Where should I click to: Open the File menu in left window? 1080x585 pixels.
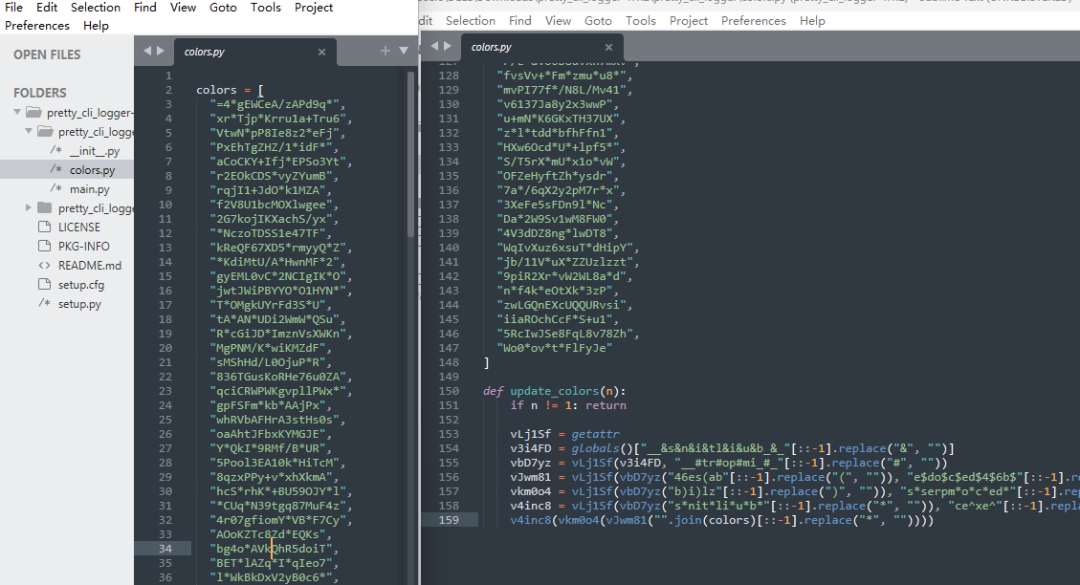click(x=14, y=8)
